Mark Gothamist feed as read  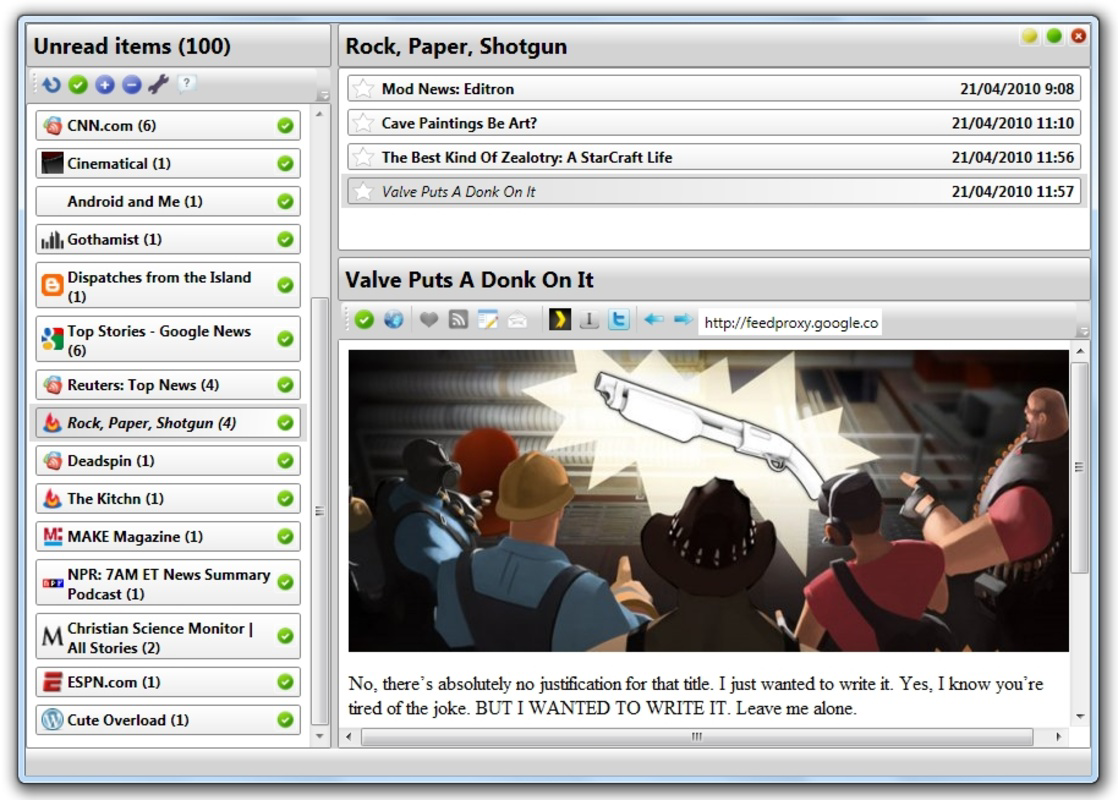pos(285,239)
